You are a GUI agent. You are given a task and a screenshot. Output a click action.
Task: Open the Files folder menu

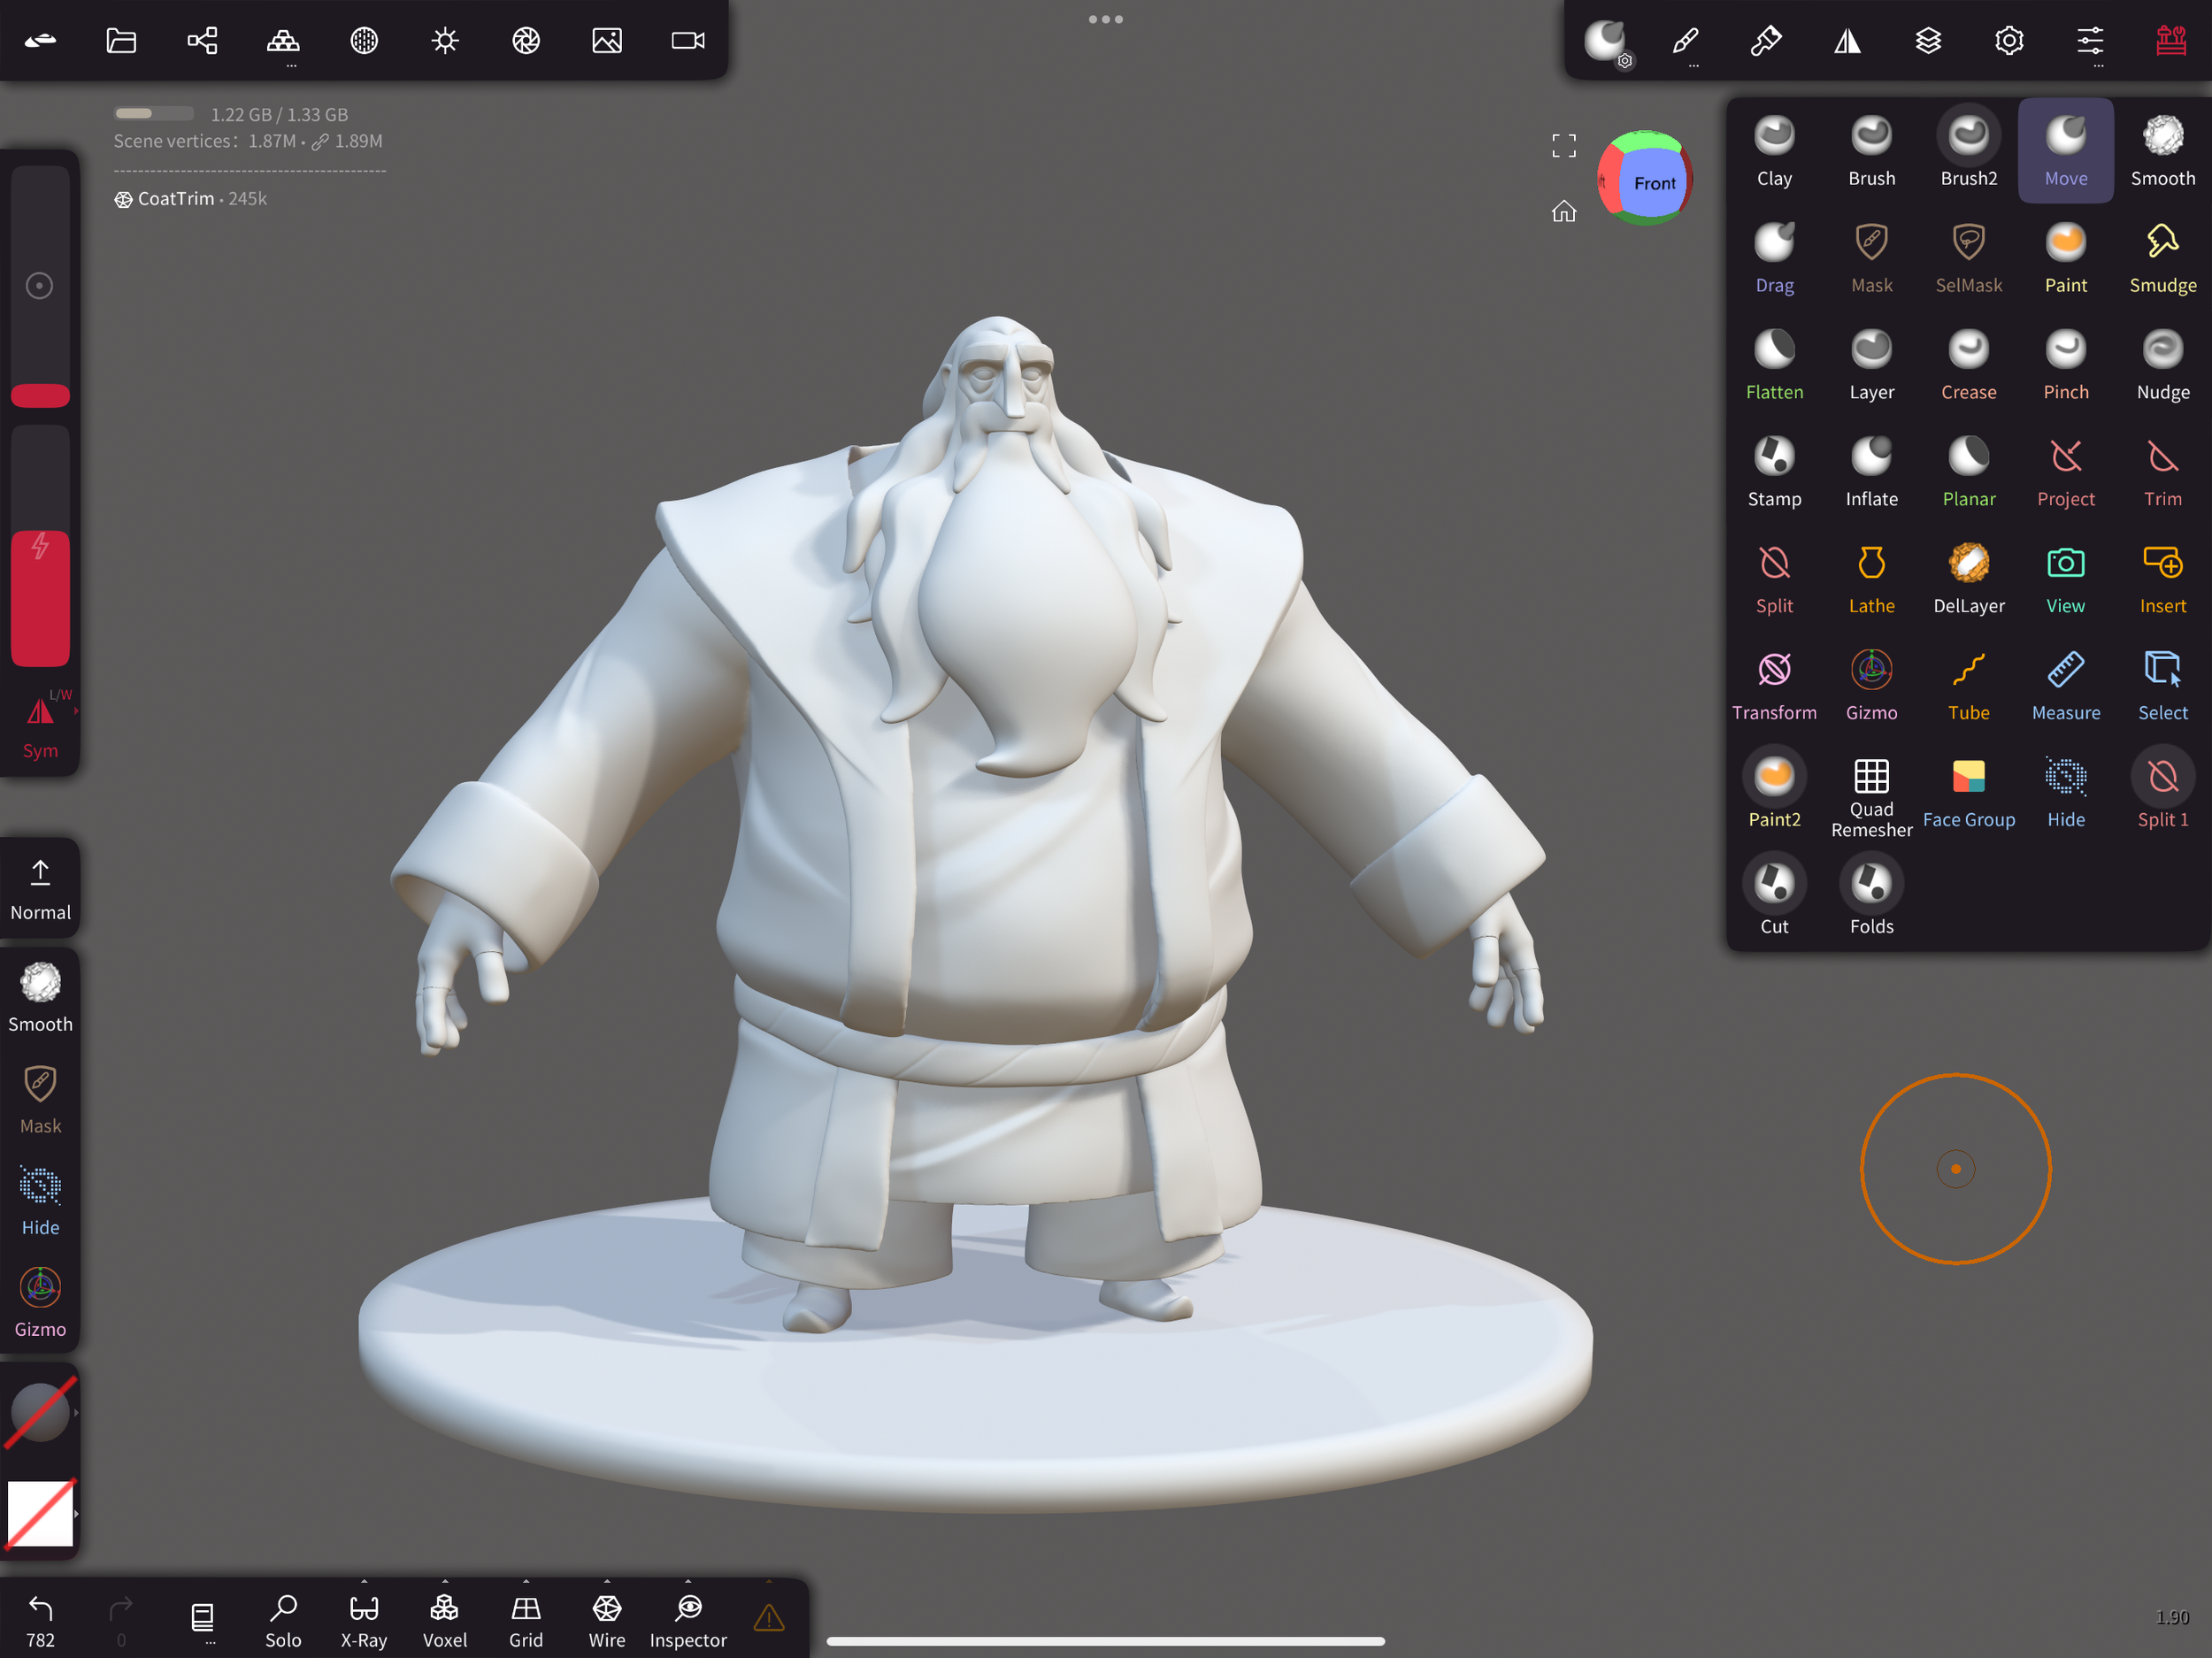click(121, 40)
